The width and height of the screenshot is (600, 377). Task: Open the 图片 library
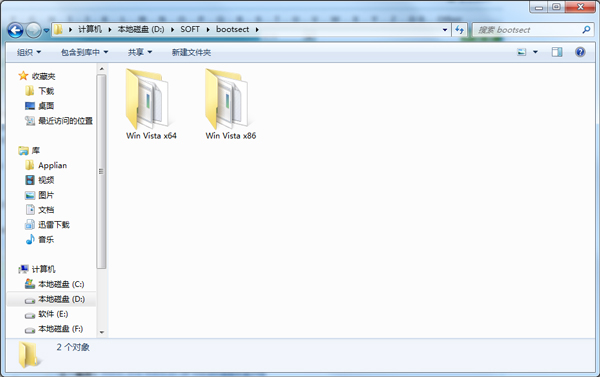click(x=46, y=195)
